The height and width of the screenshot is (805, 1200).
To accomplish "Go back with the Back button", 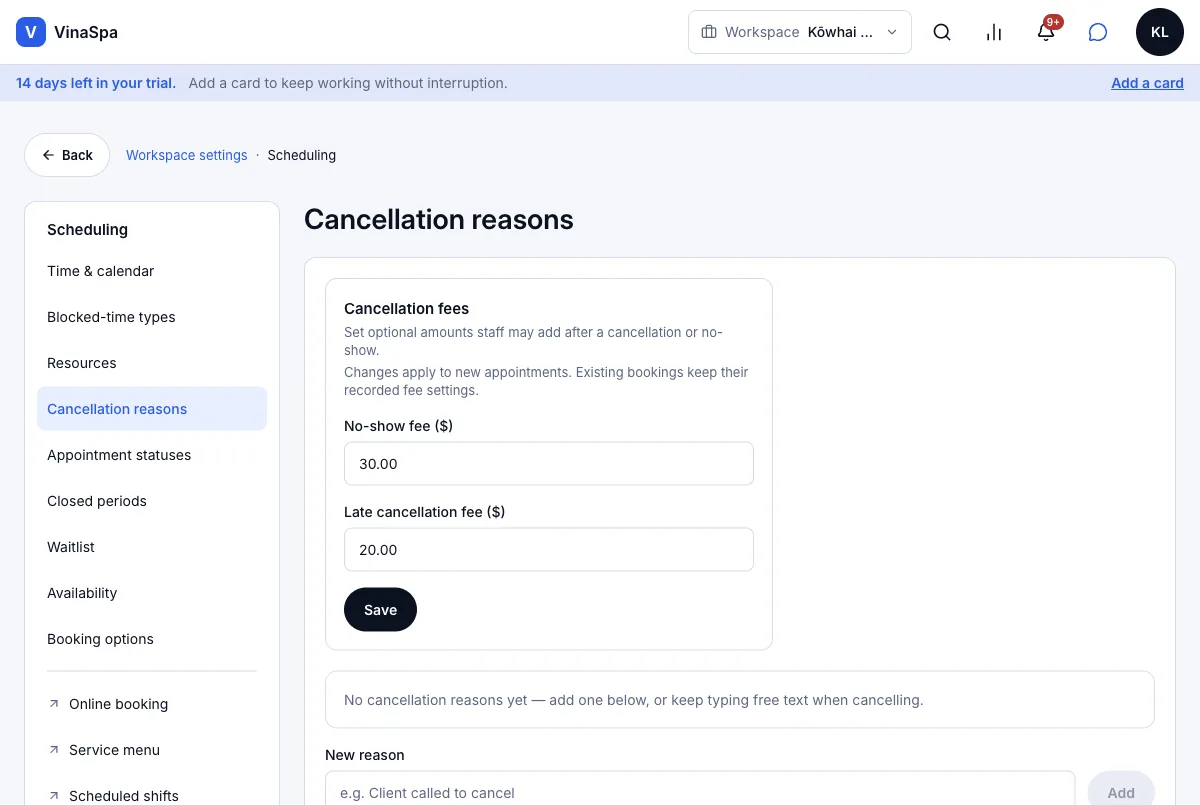I will [x=67, y=155].
